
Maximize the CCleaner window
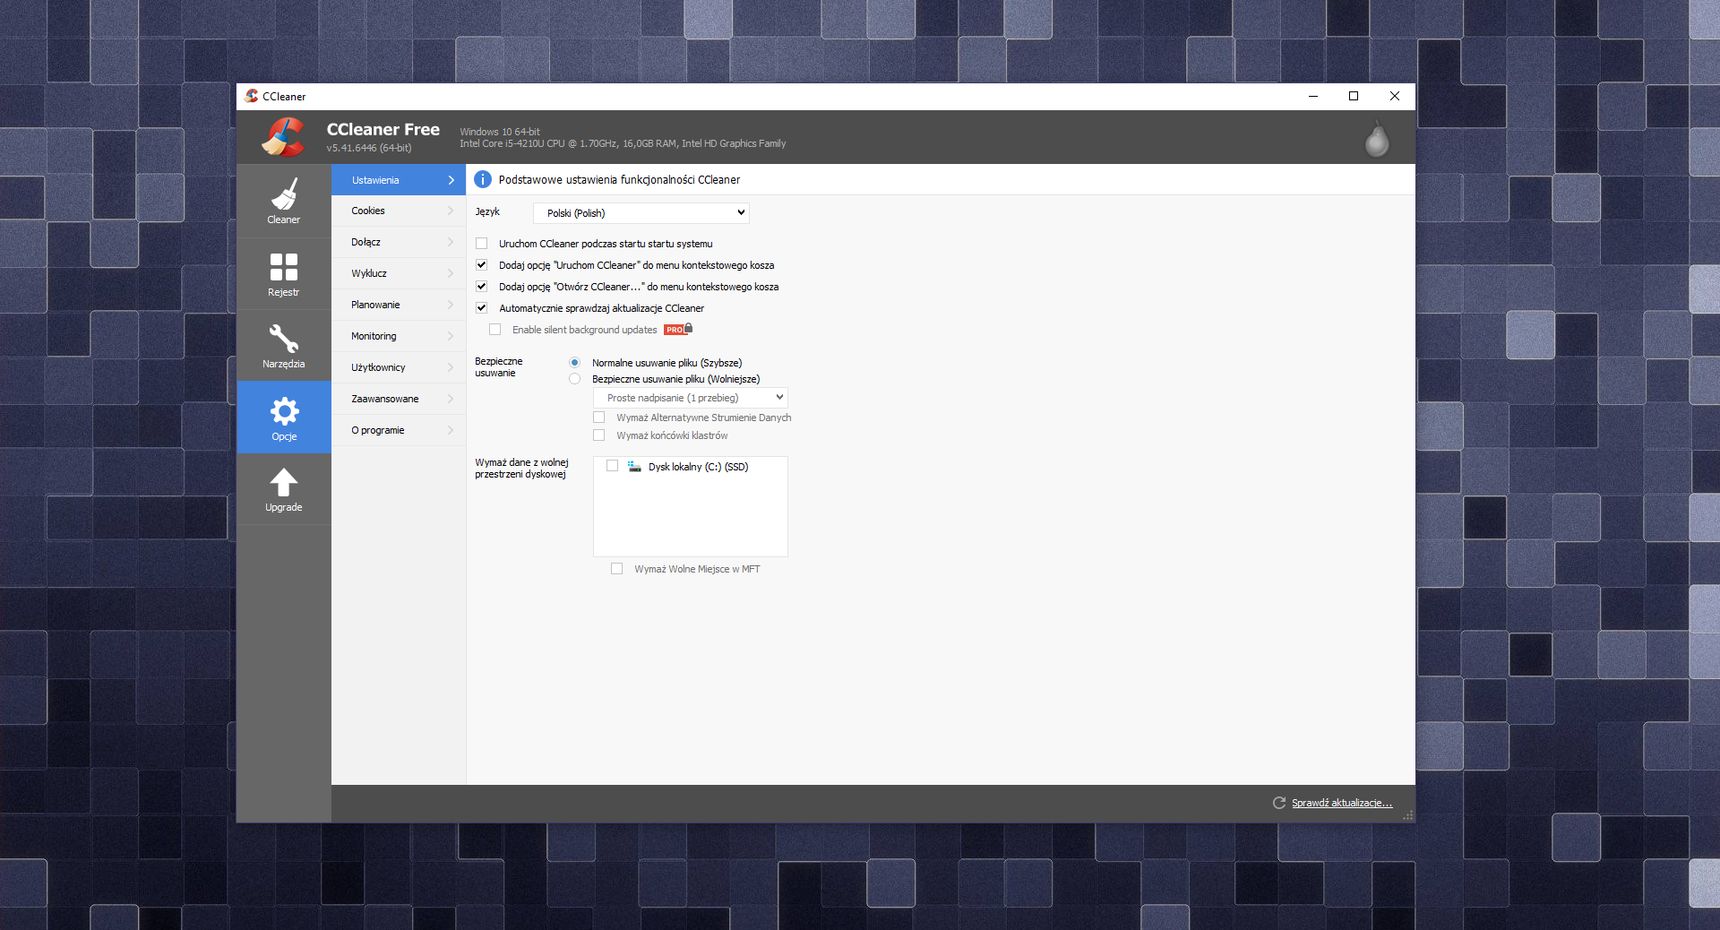pos(1354,96)
